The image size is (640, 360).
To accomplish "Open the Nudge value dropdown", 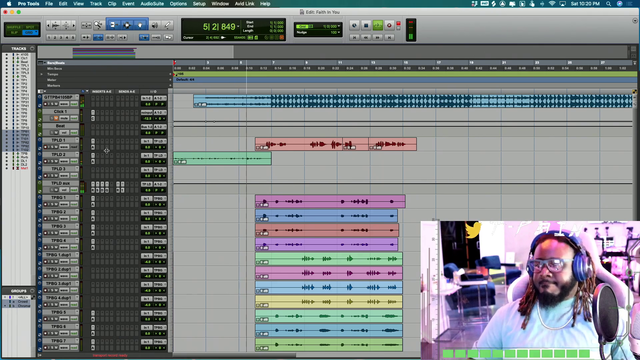I will [x=339, y=32].
